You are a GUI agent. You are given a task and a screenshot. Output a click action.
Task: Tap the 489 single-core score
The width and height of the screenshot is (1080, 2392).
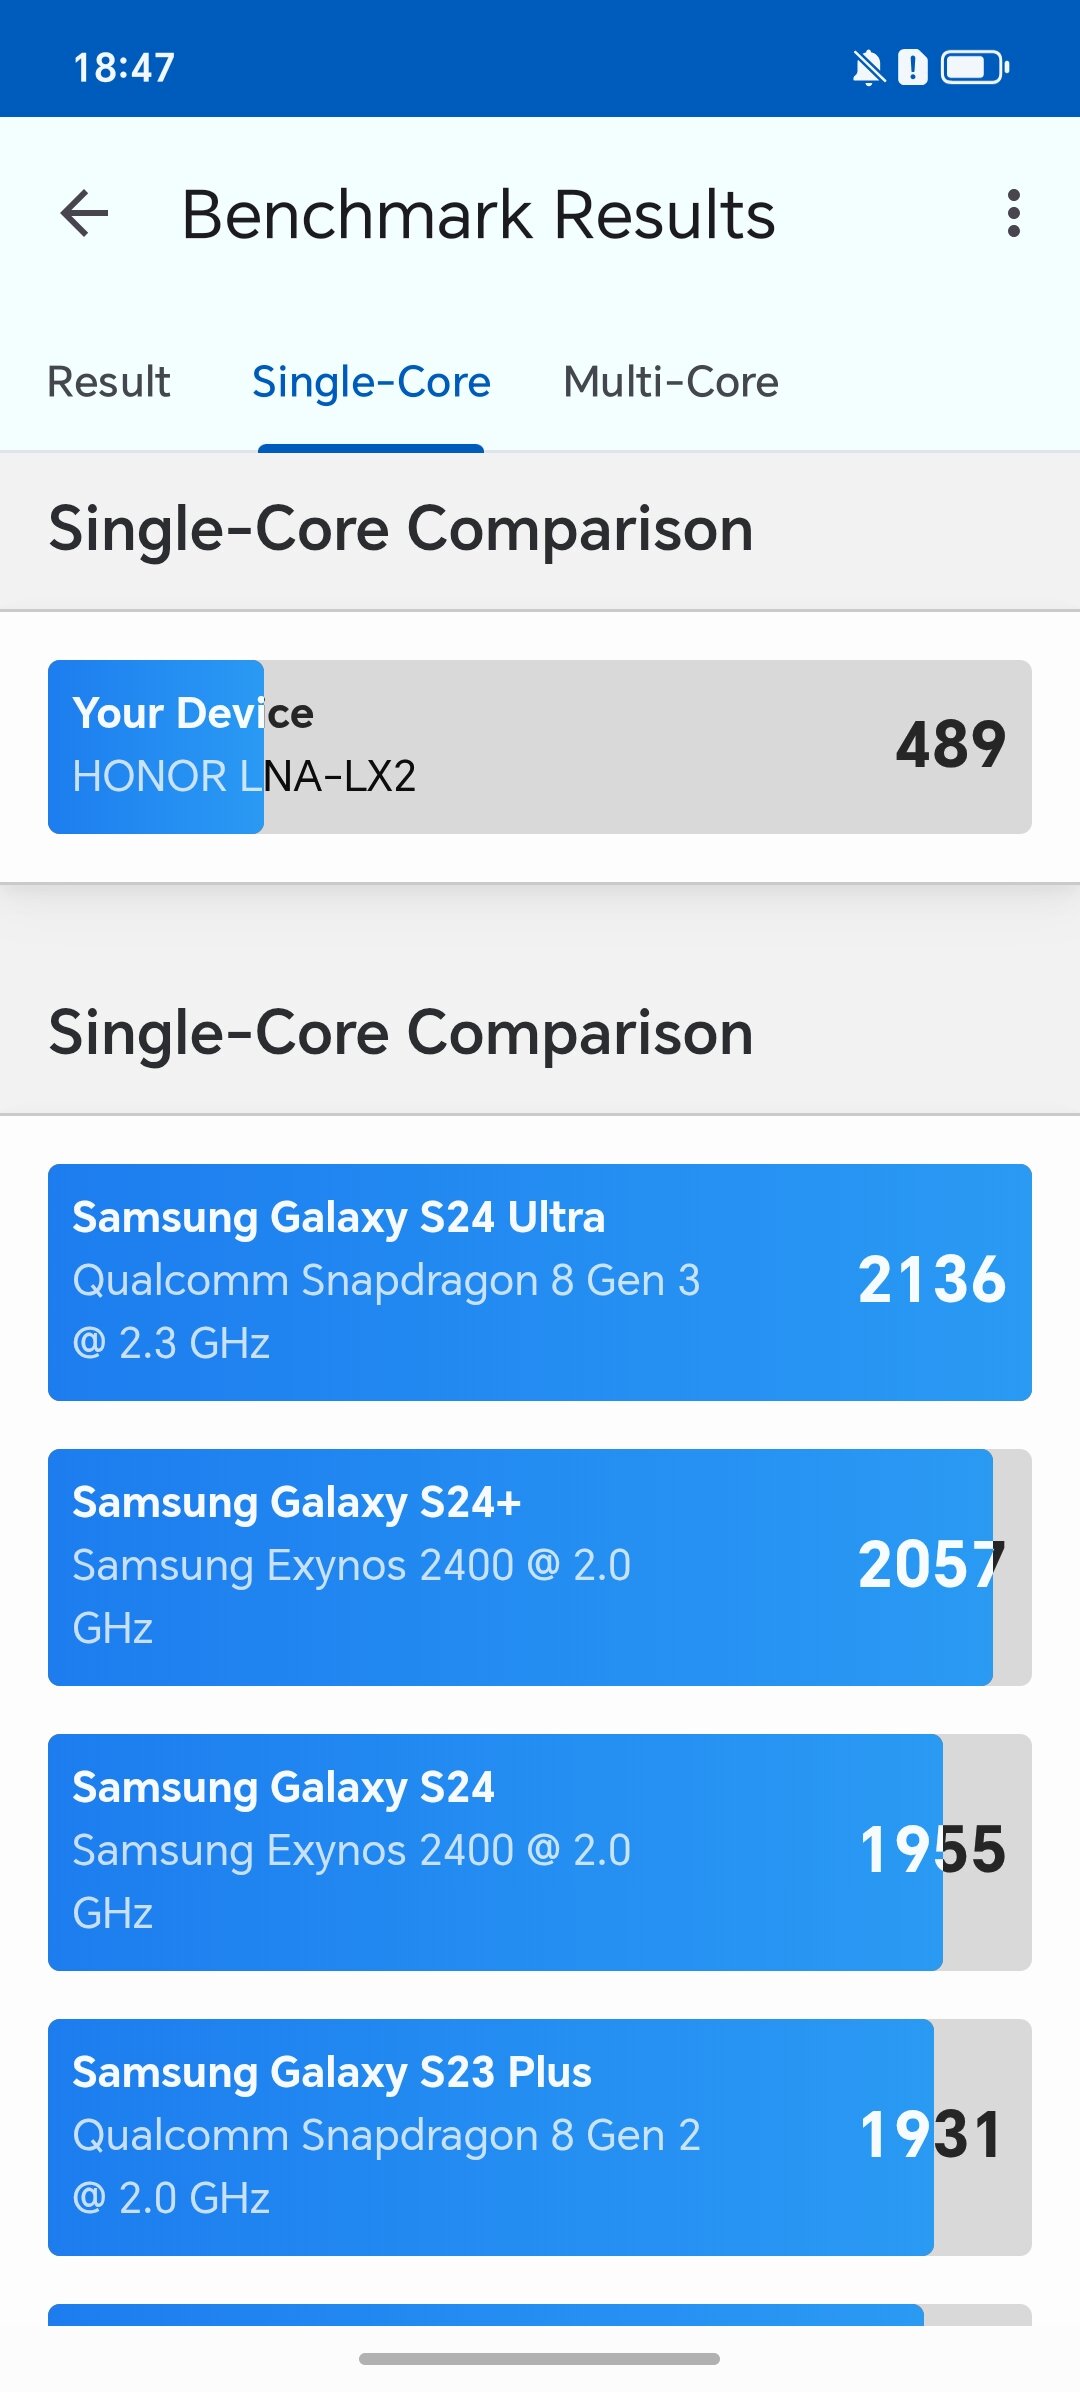tap(950, 745)
